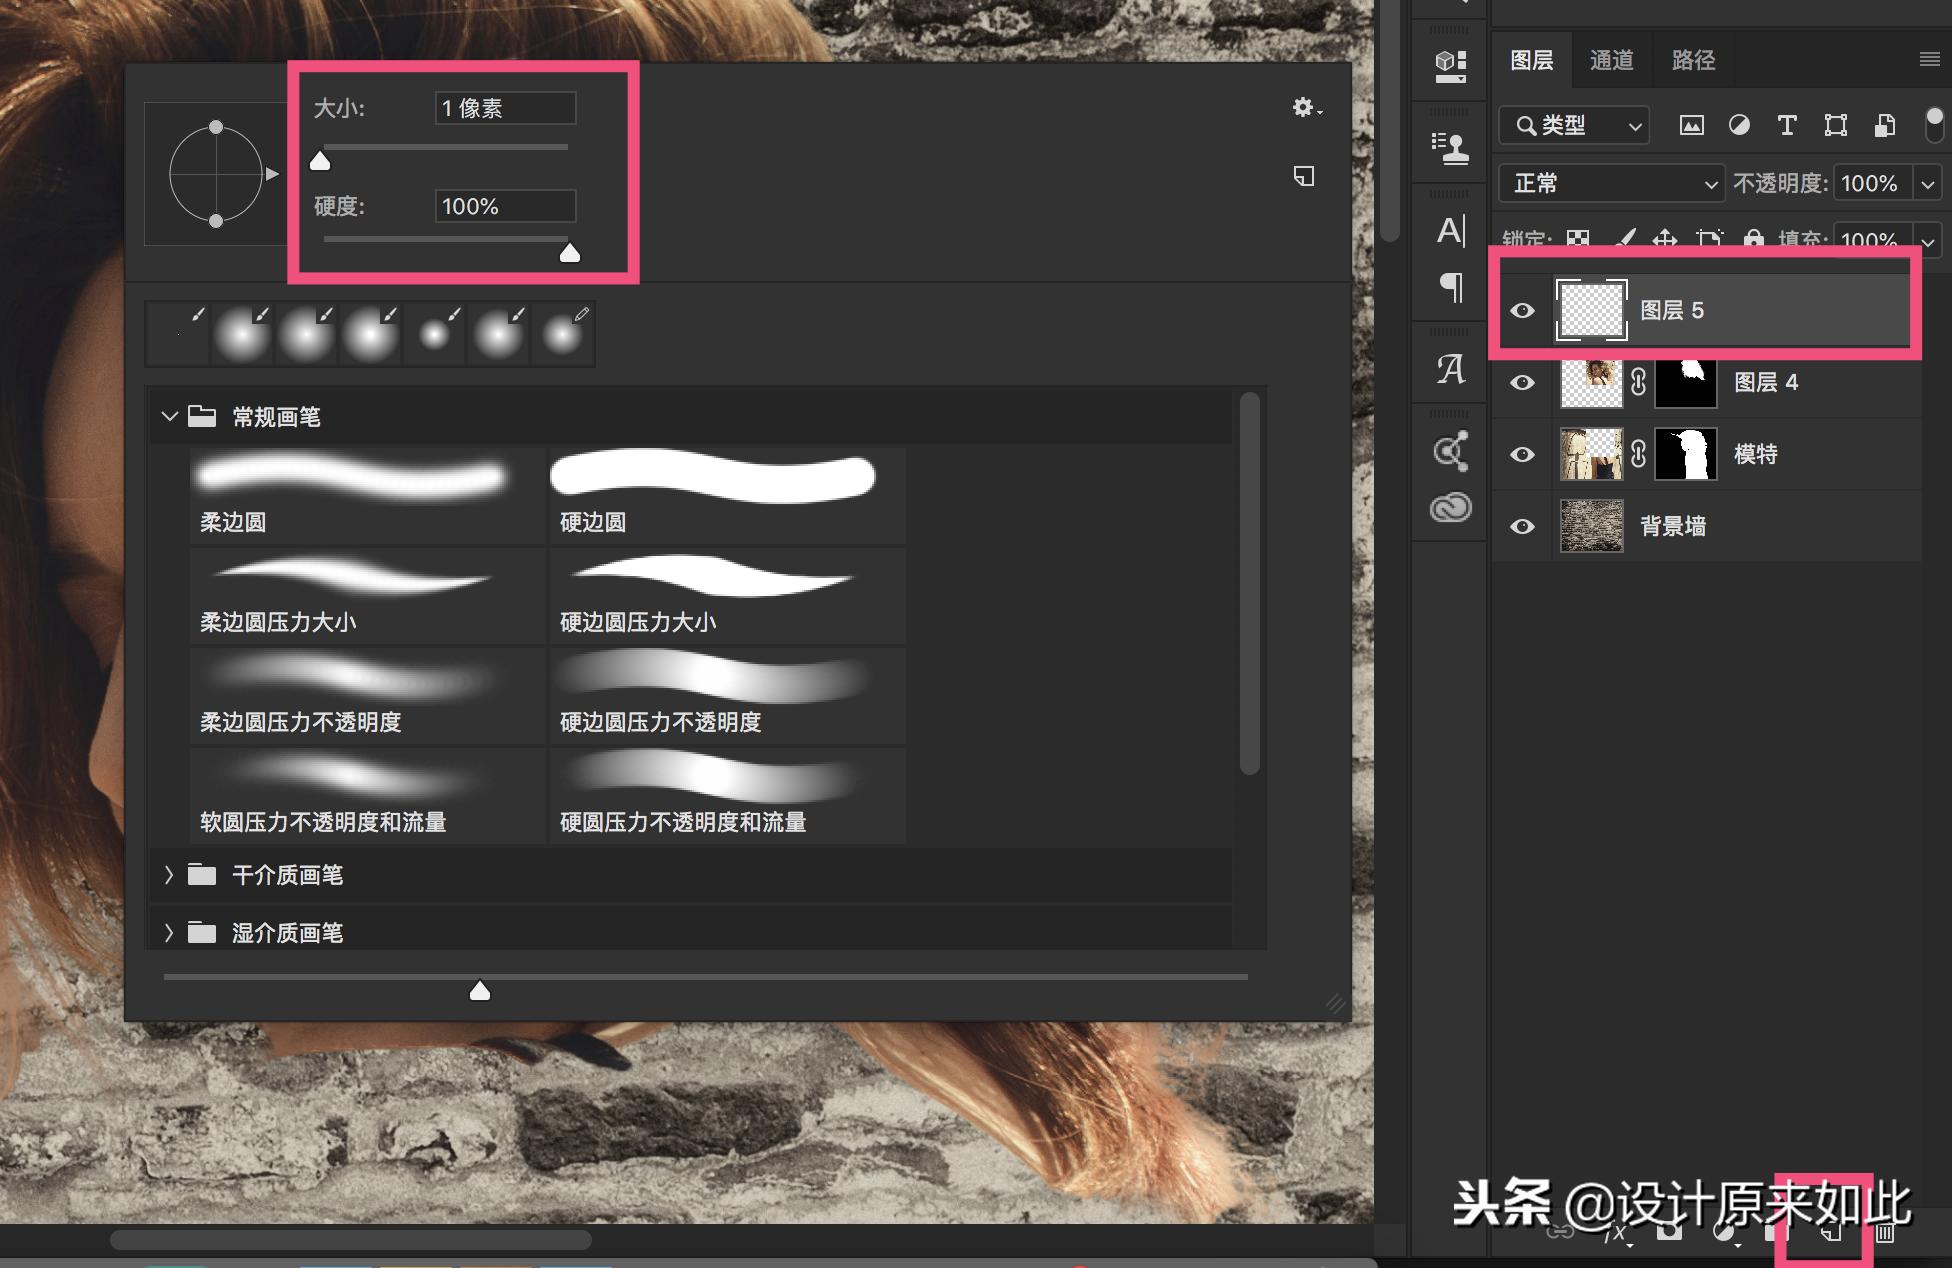Screen dimensions: 1952x1268
Task: Click the create new brush preset icon
Action: point(1304,176)
